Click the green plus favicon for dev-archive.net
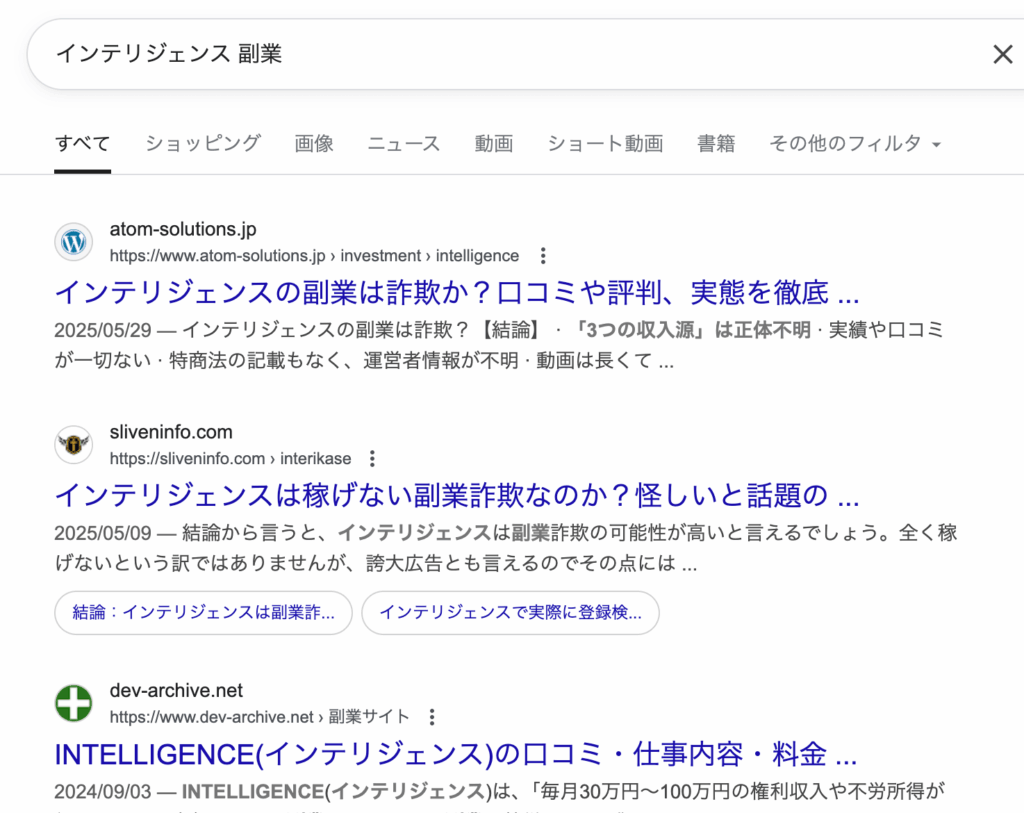 click(x=74, y=703)
